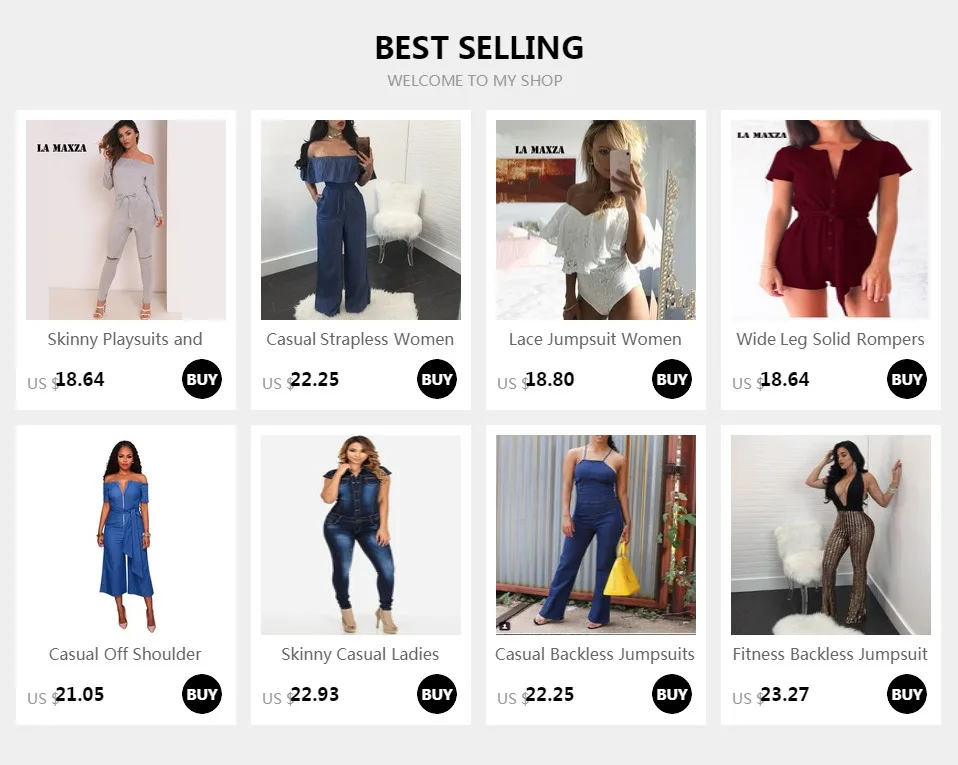Open the blue off-shoulder culotte jumpsuit image
This screenshot has height=765, width=958.
(126, 535)
